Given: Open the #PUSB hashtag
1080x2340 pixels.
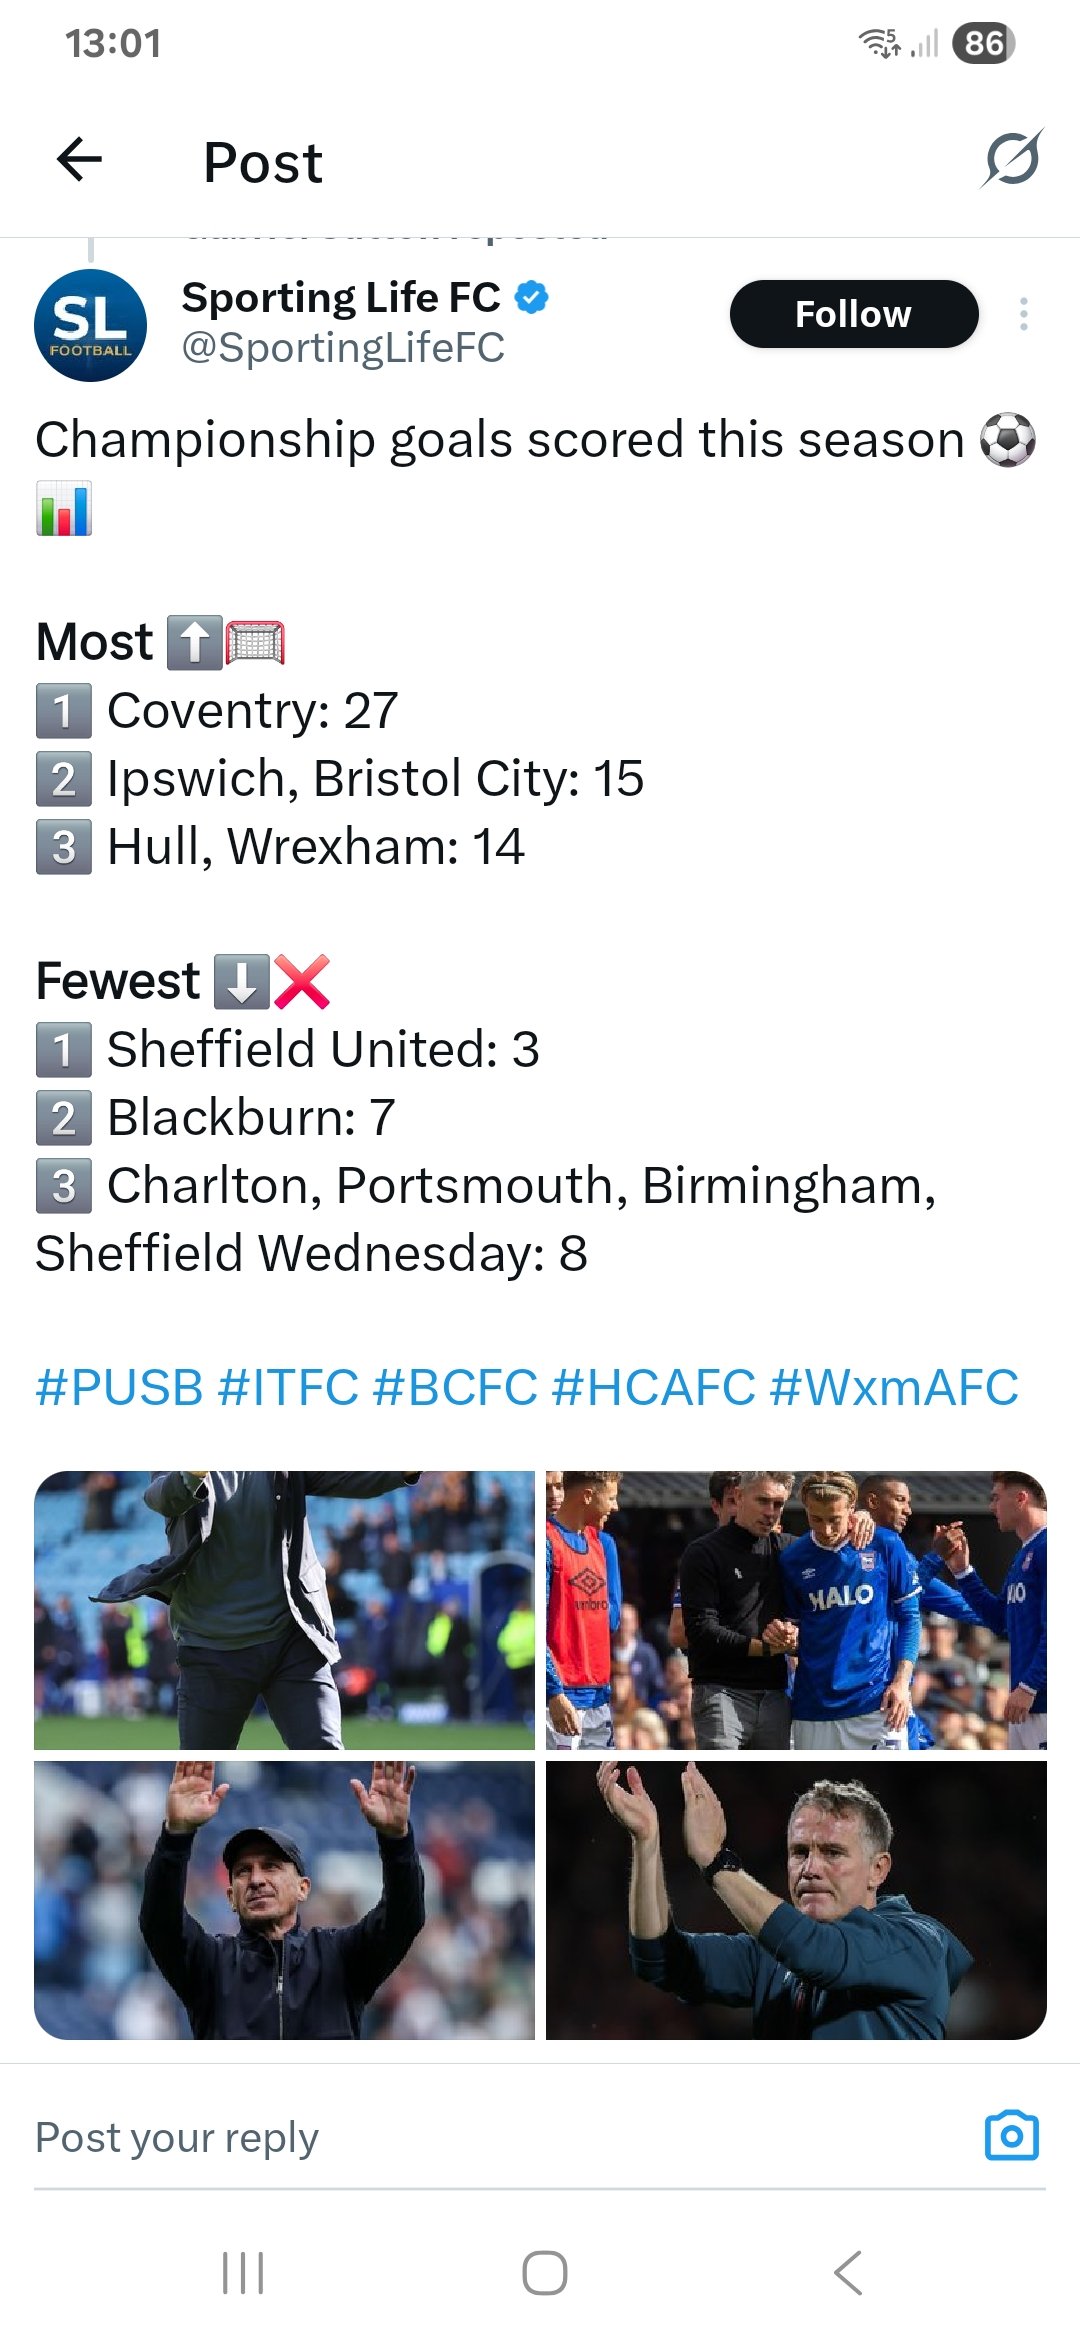Looking at the screenshot, I should pos(120,1388).
